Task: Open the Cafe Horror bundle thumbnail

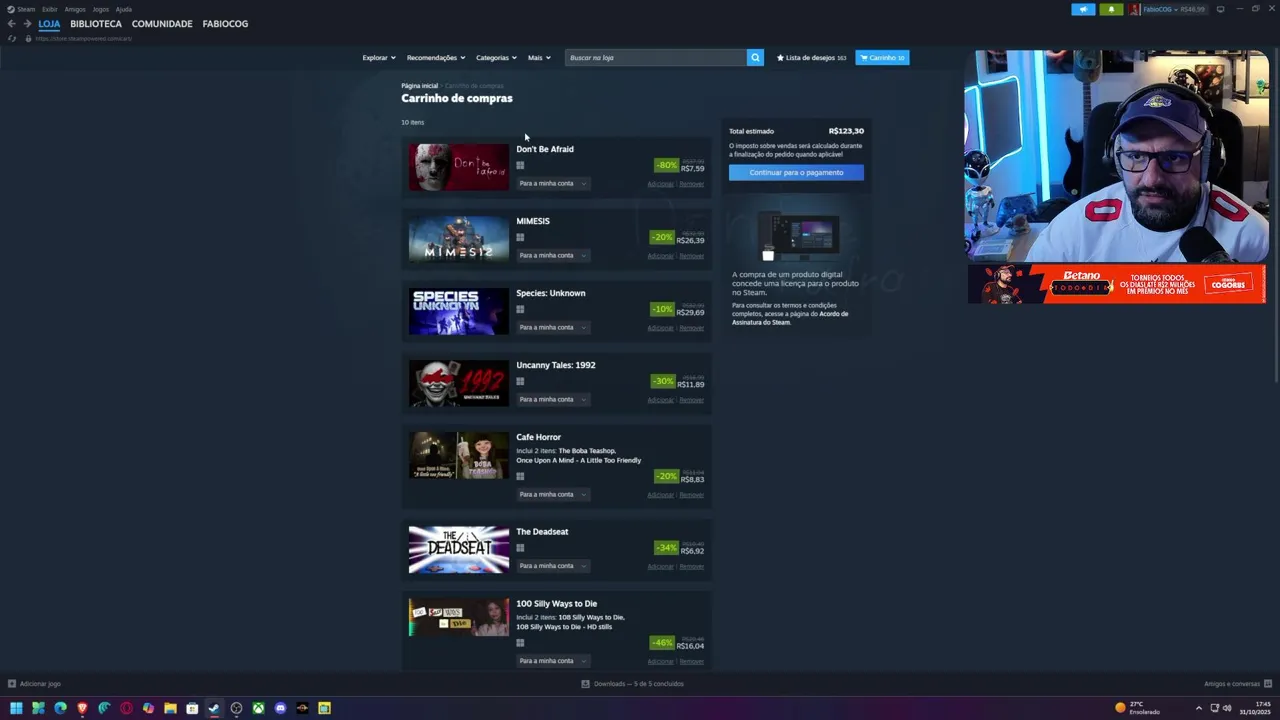Action: (x=459, y=455)
